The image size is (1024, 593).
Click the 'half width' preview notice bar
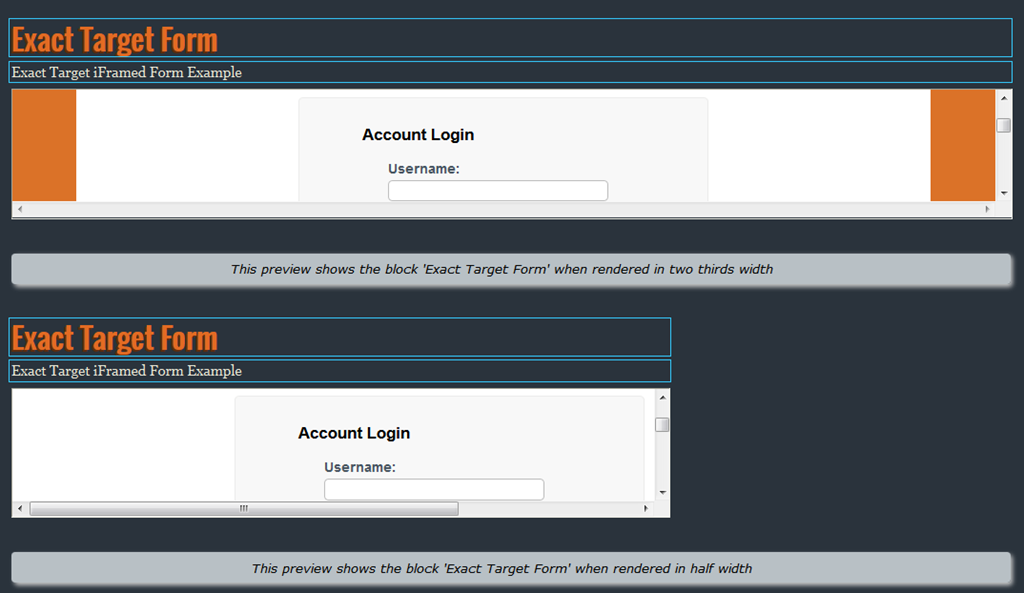(x=511, y=568)
